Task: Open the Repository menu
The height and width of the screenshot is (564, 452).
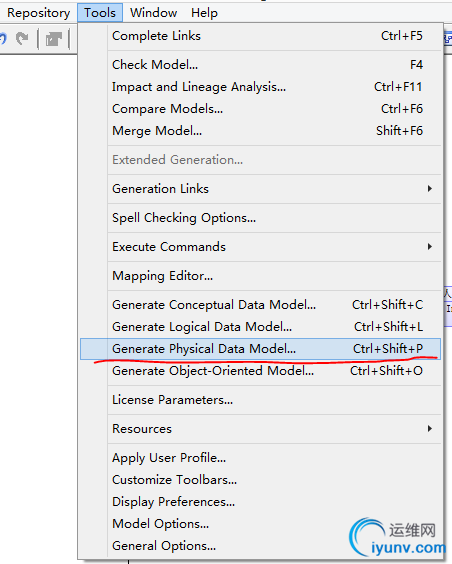Action: pos(38,13)
